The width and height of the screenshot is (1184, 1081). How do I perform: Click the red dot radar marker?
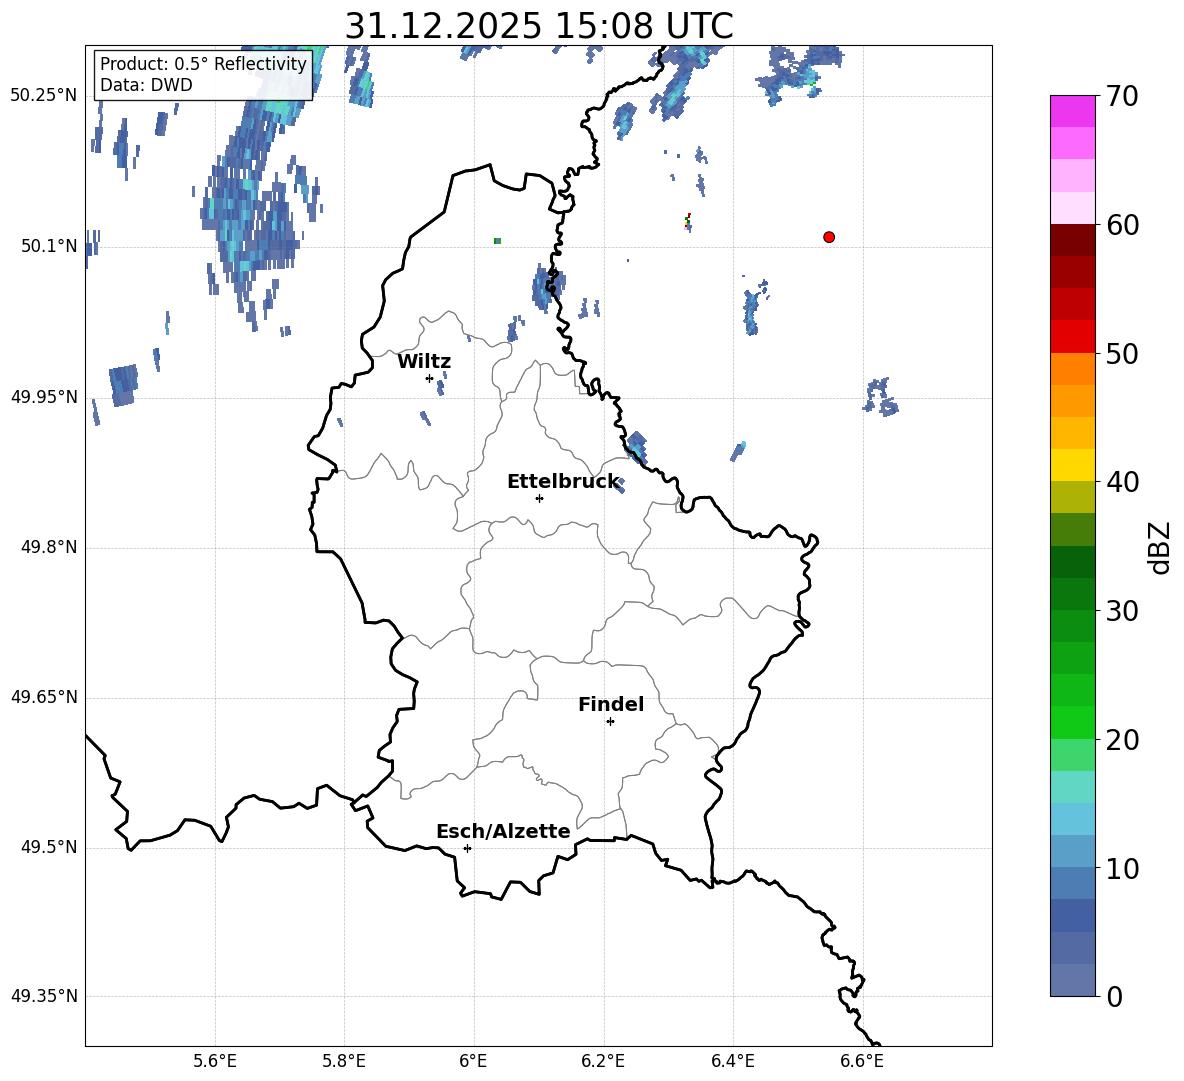(828, 237)
